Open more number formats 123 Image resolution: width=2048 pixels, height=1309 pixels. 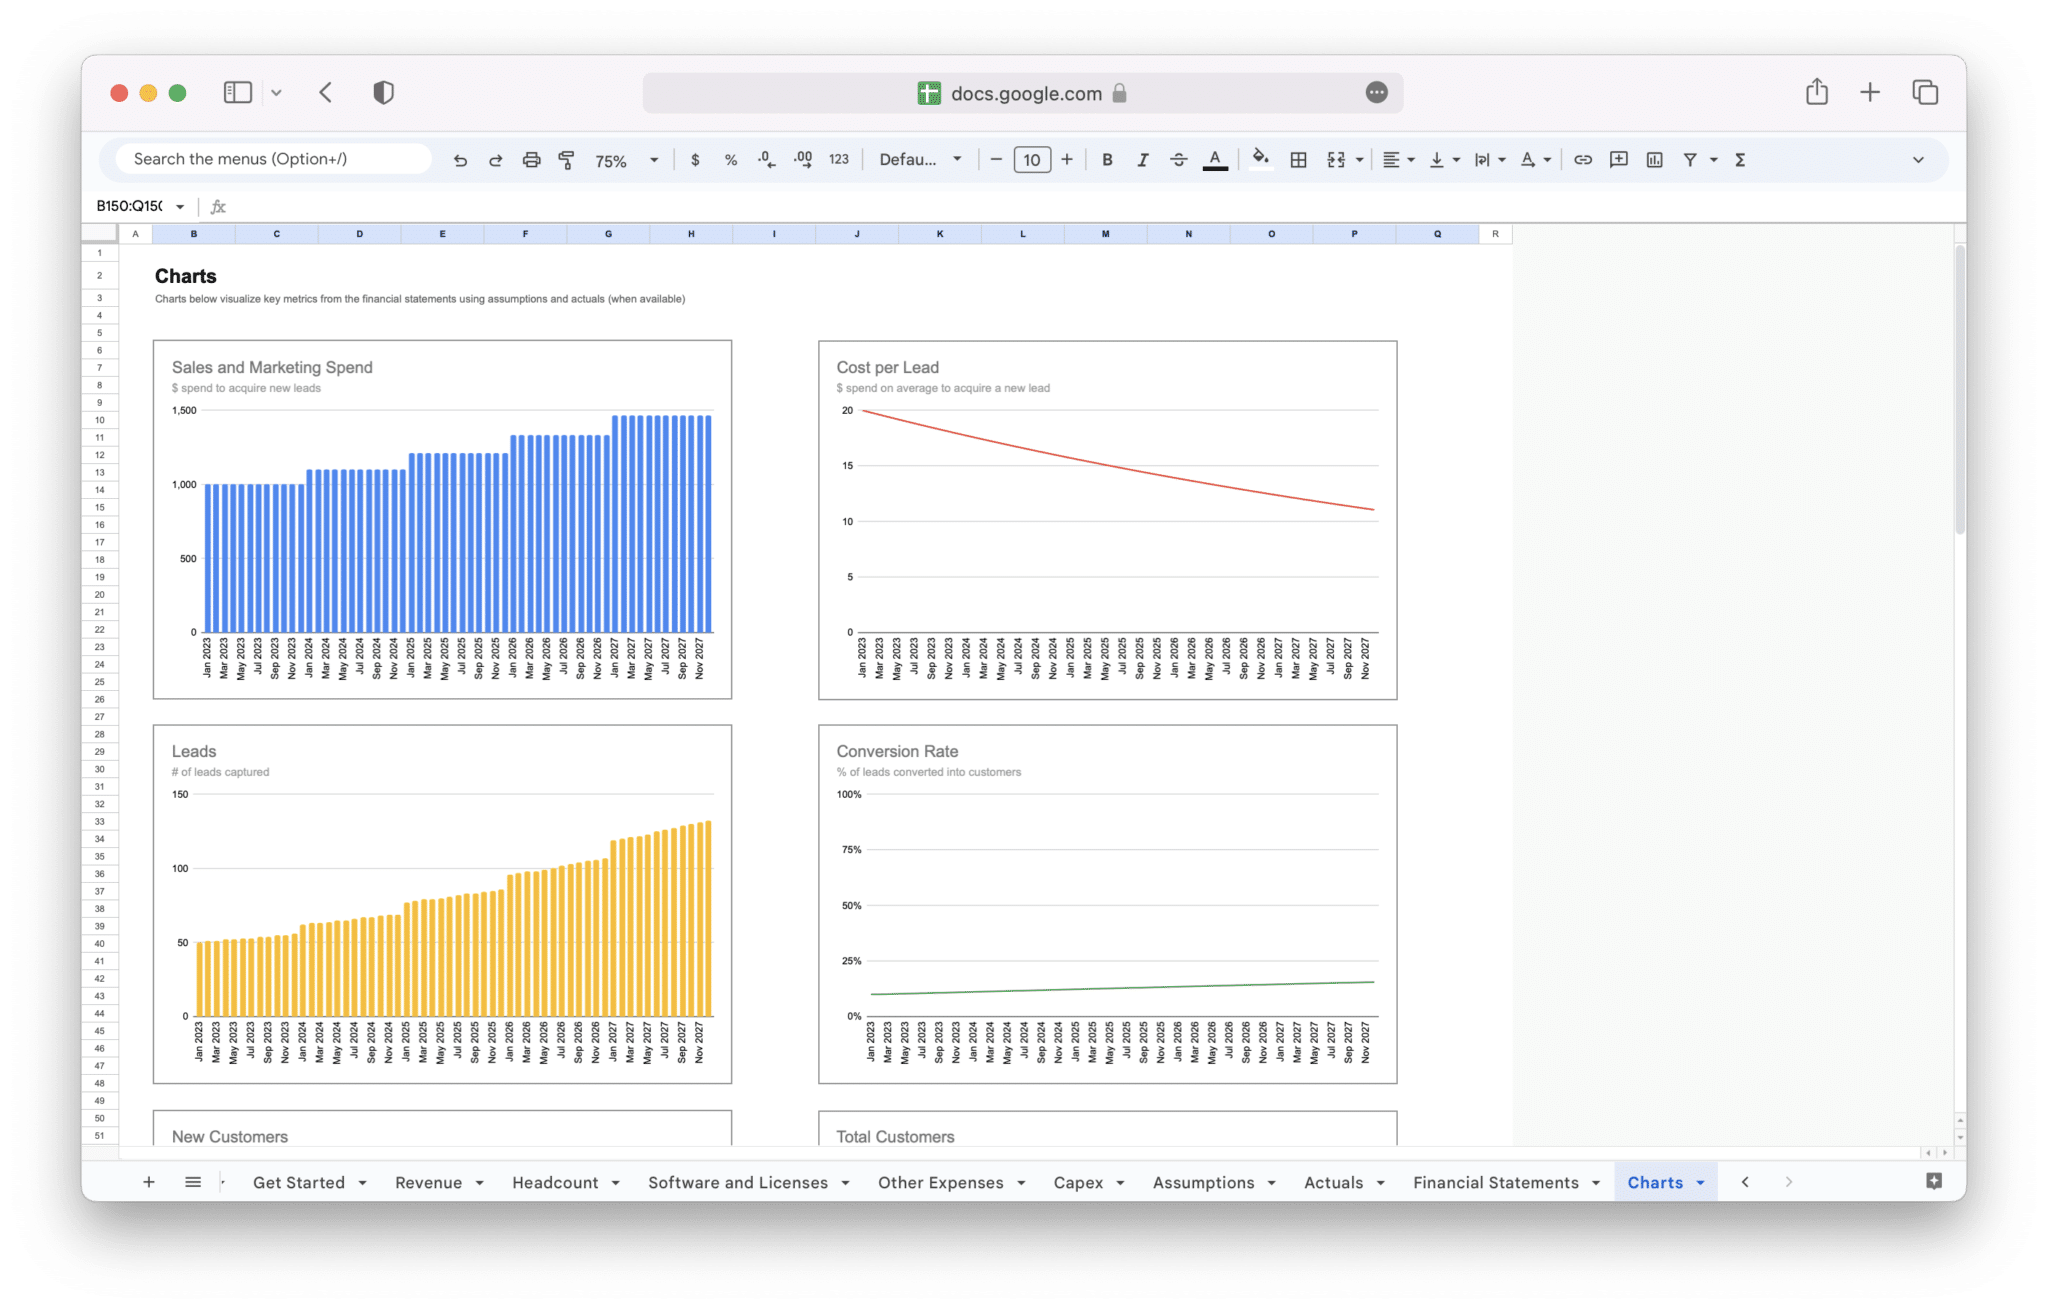839,160
